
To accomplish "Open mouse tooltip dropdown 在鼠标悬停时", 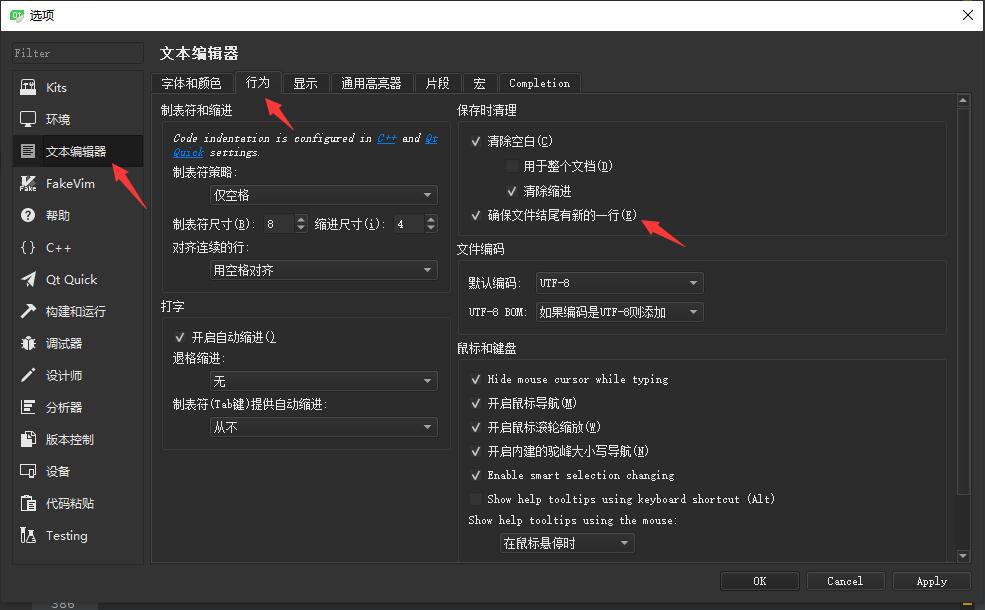I will 567,543.
